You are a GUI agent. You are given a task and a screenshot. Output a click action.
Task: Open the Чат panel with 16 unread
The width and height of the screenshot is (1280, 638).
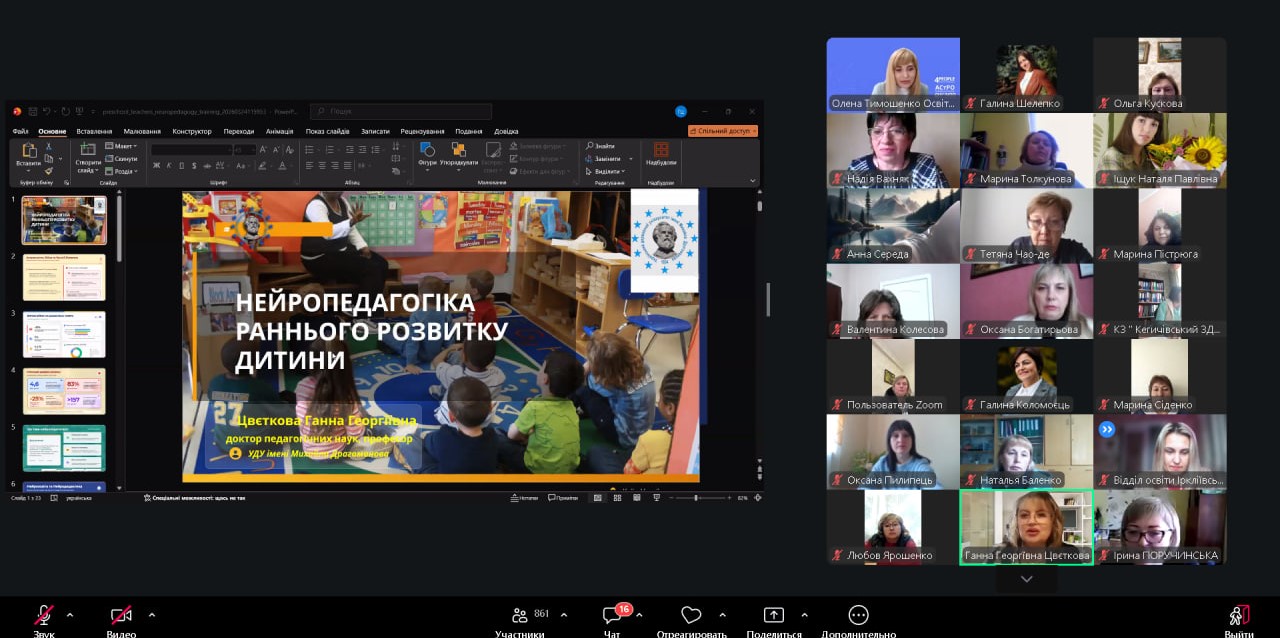612,615
